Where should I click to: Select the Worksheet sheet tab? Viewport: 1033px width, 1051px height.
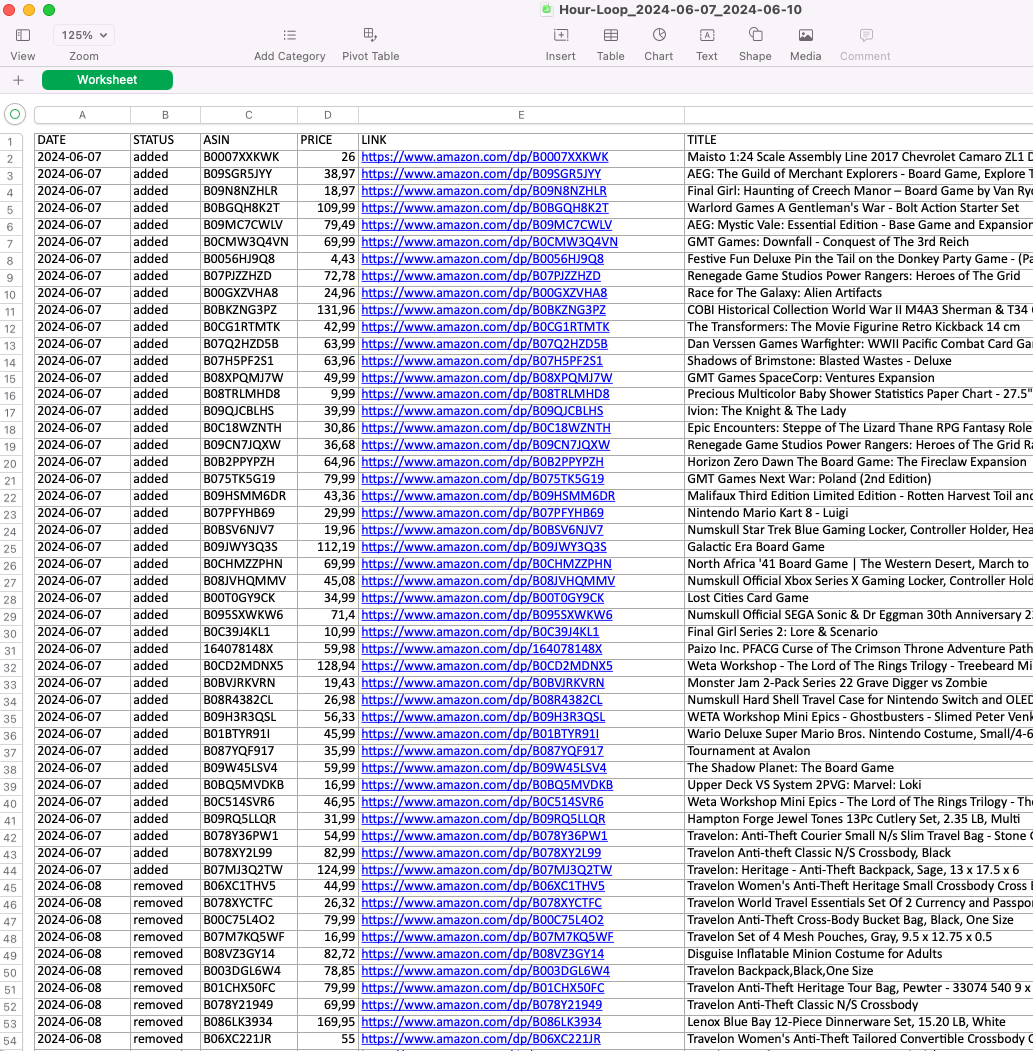107,79
